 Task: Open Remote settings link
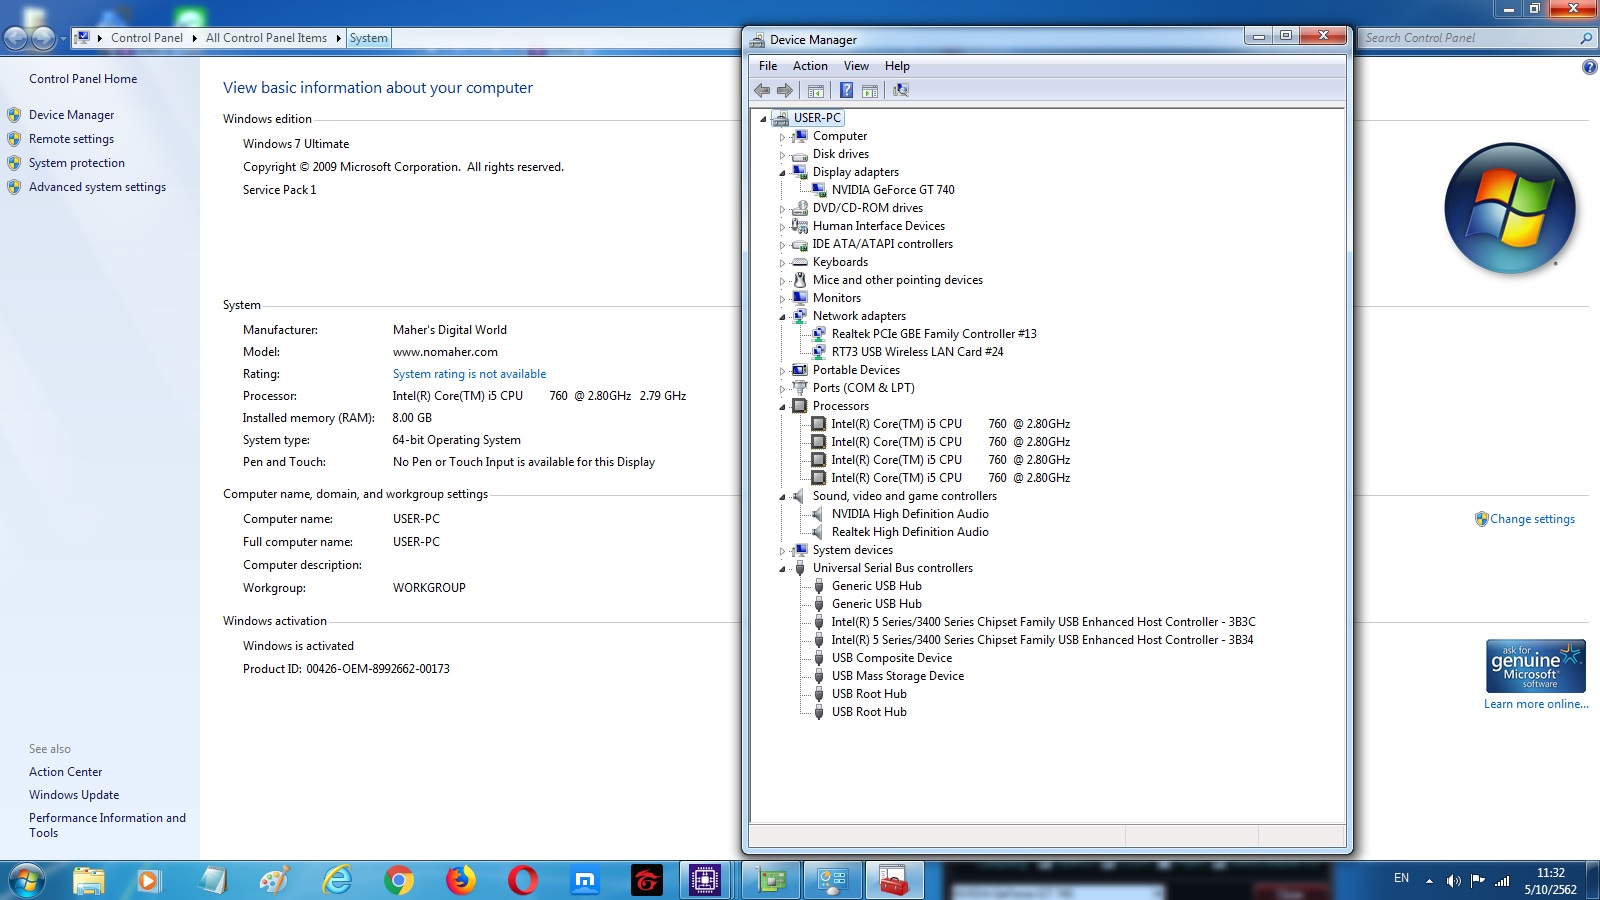click(x=72, y=139)
